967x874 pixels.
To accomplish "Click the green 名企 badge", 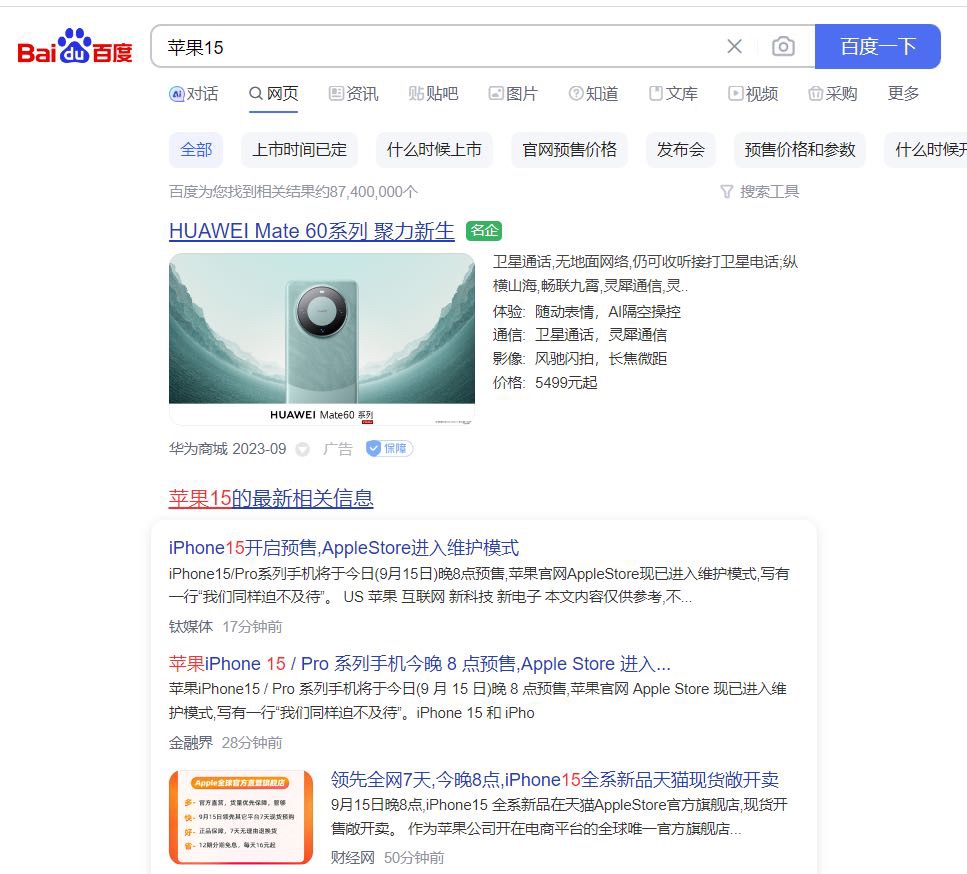I will coord(484,231).
